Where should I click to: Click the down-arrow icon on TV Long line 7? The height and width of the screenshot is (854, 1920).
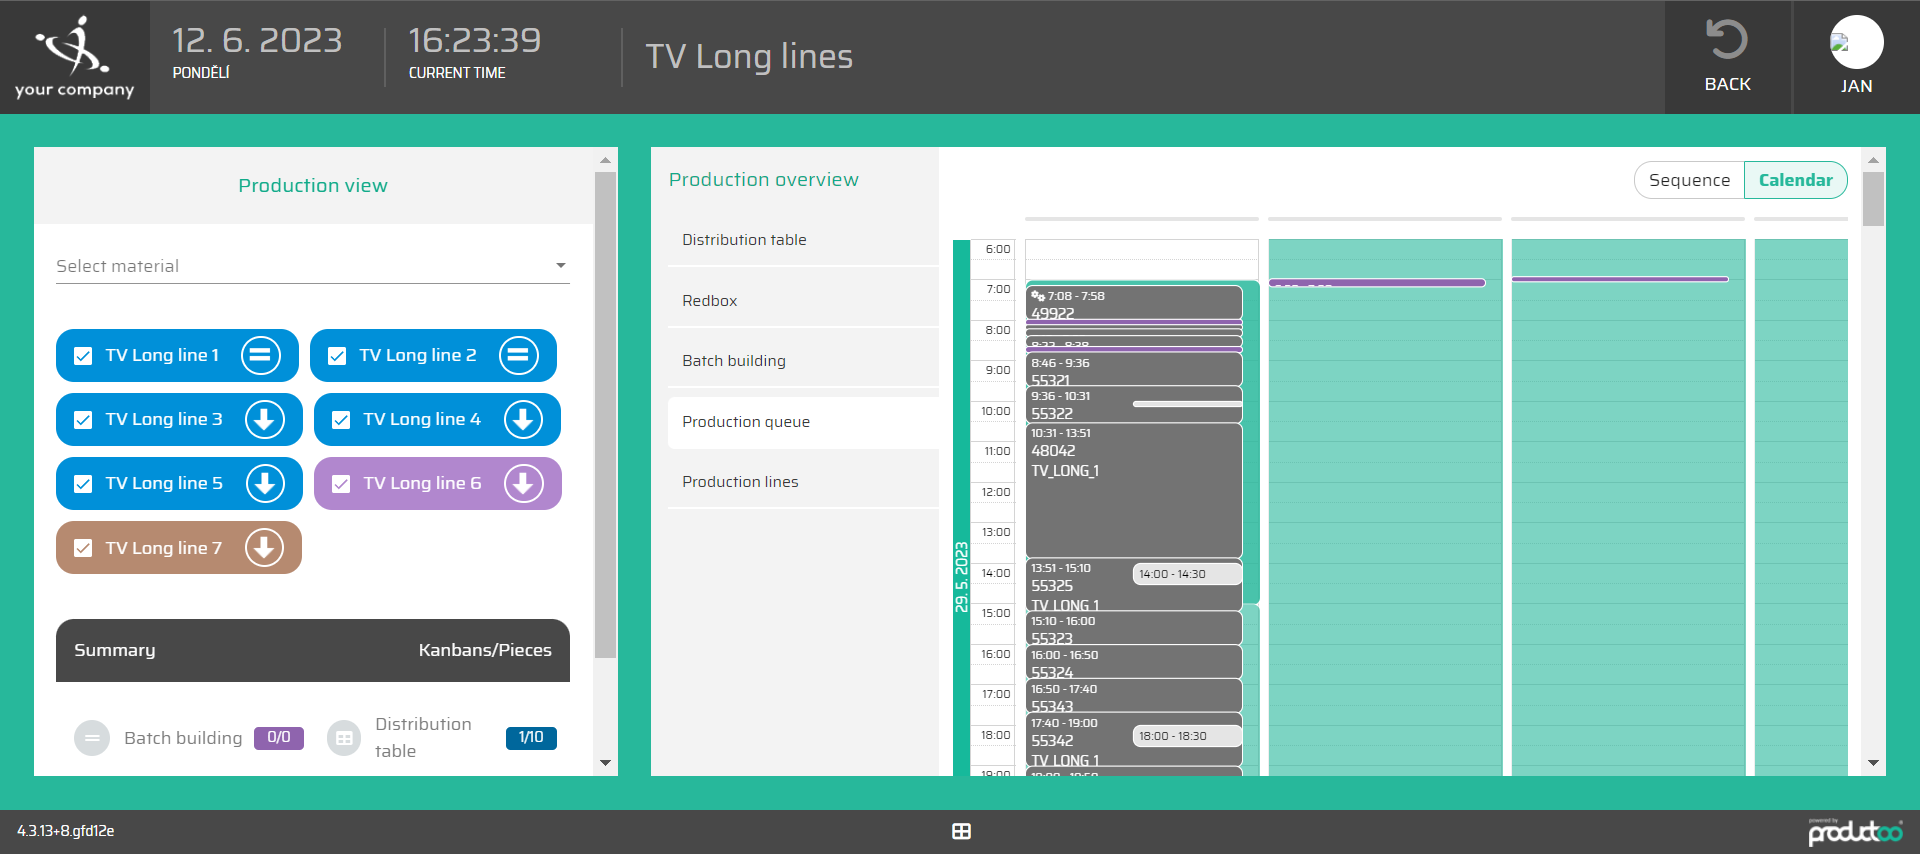pos(264,548)
